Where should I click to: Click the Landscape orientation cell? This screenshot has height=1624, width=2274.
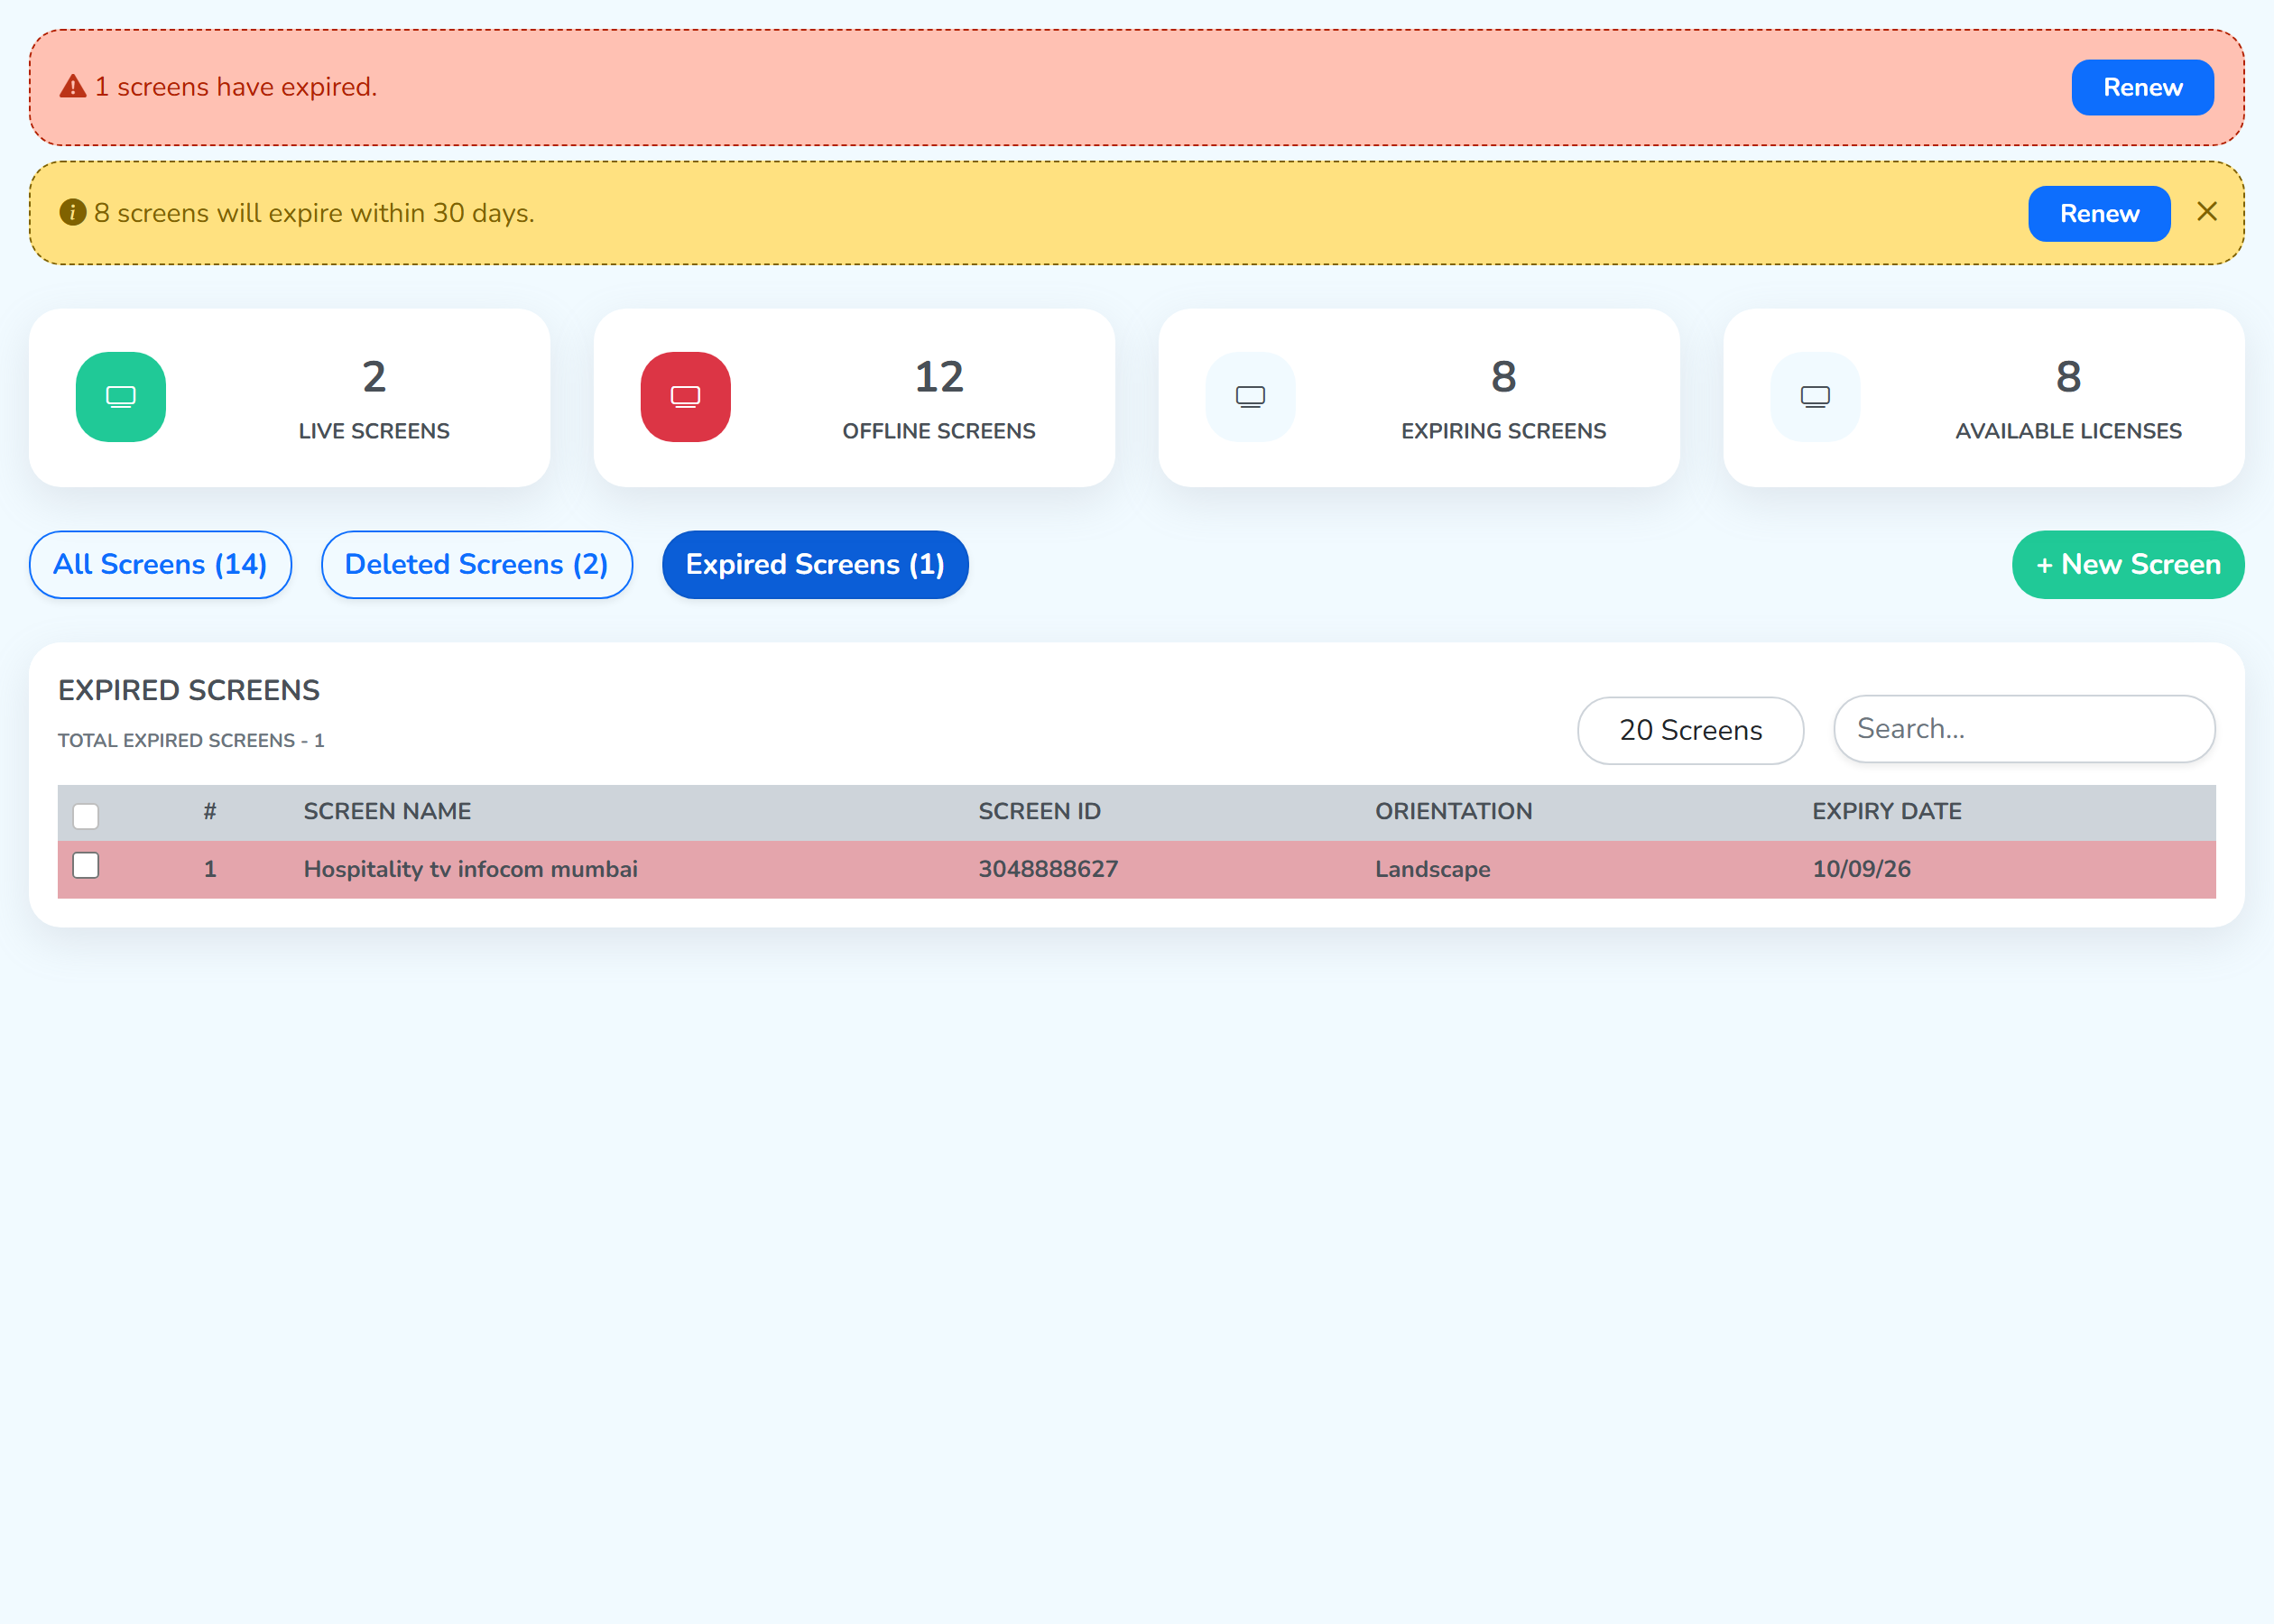[x=1432, y=870]
